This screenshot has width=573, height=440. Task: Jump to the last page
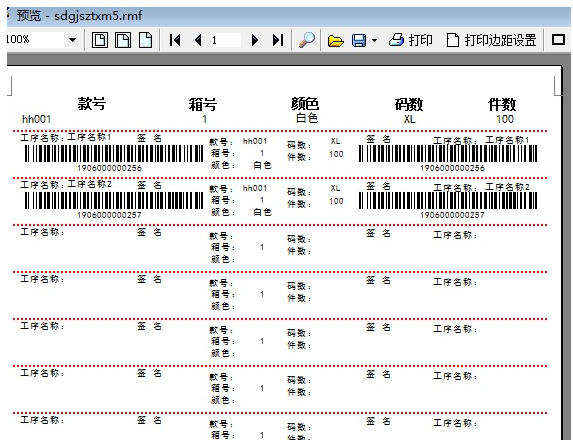278,40
